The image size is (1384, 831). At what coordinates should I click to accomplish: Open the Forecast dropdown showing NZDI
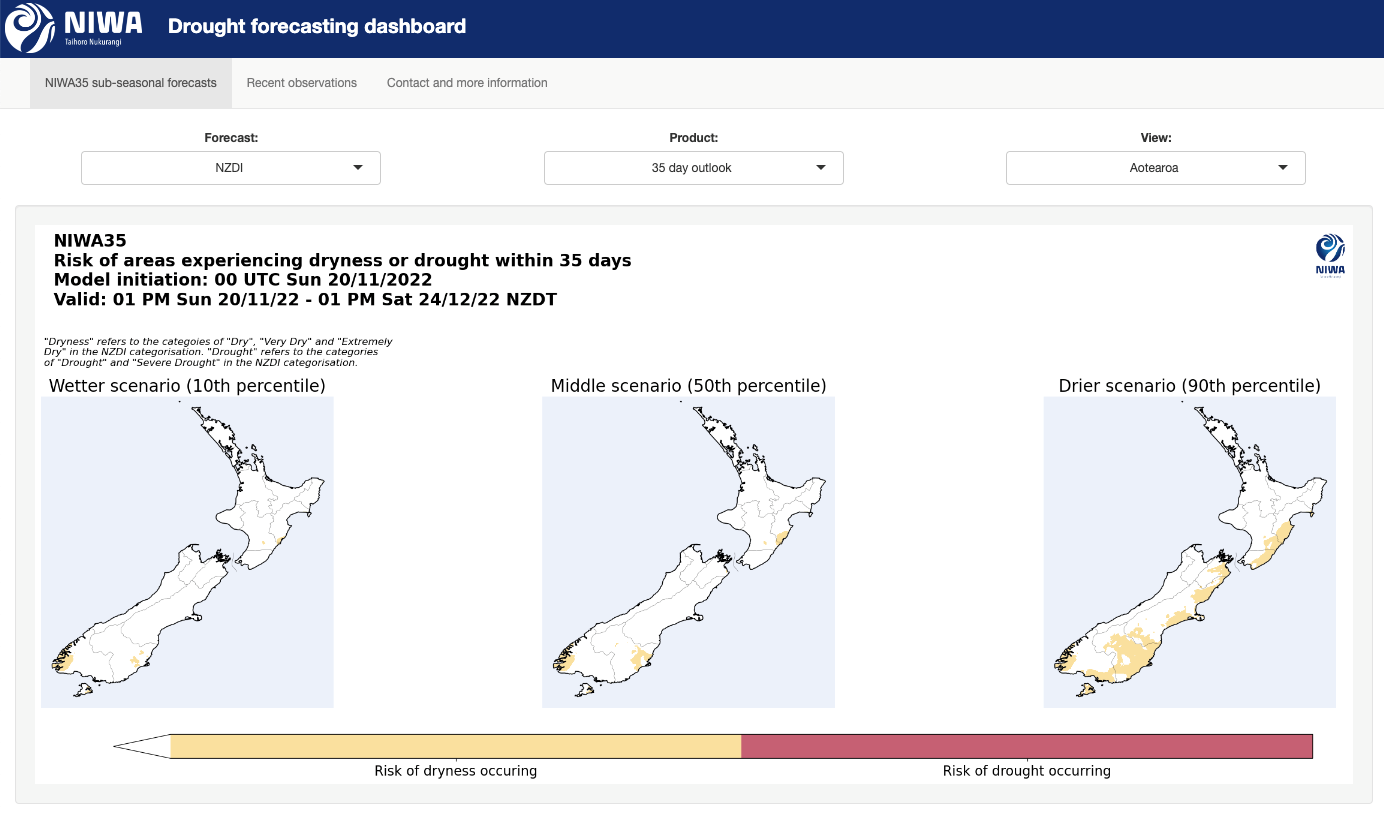pos(230,168)
